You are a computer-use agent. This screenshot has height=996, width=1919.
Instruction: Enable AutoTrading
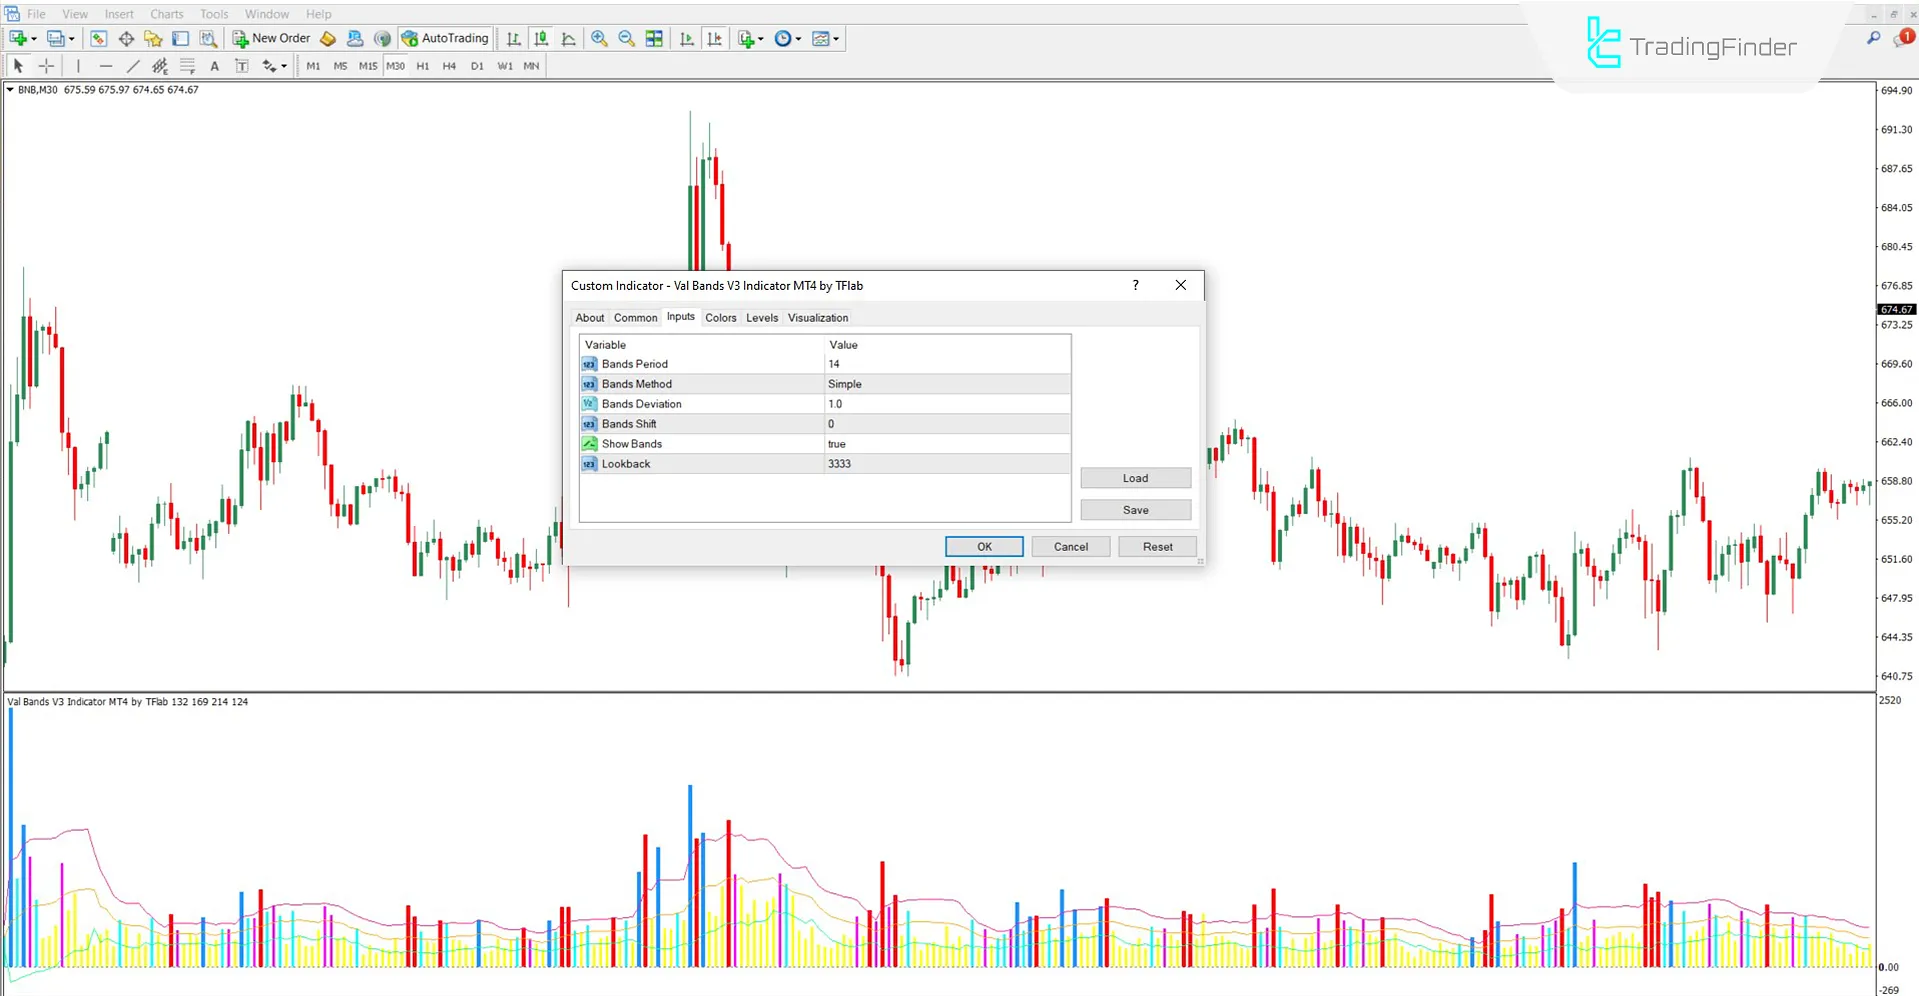445,38
